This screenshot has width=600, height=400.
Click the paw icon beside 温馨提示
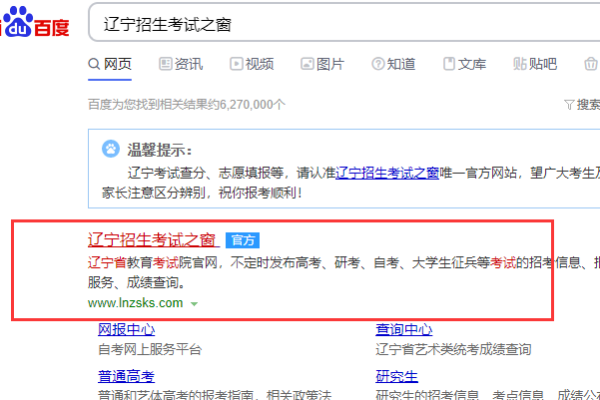pos(111,149)
